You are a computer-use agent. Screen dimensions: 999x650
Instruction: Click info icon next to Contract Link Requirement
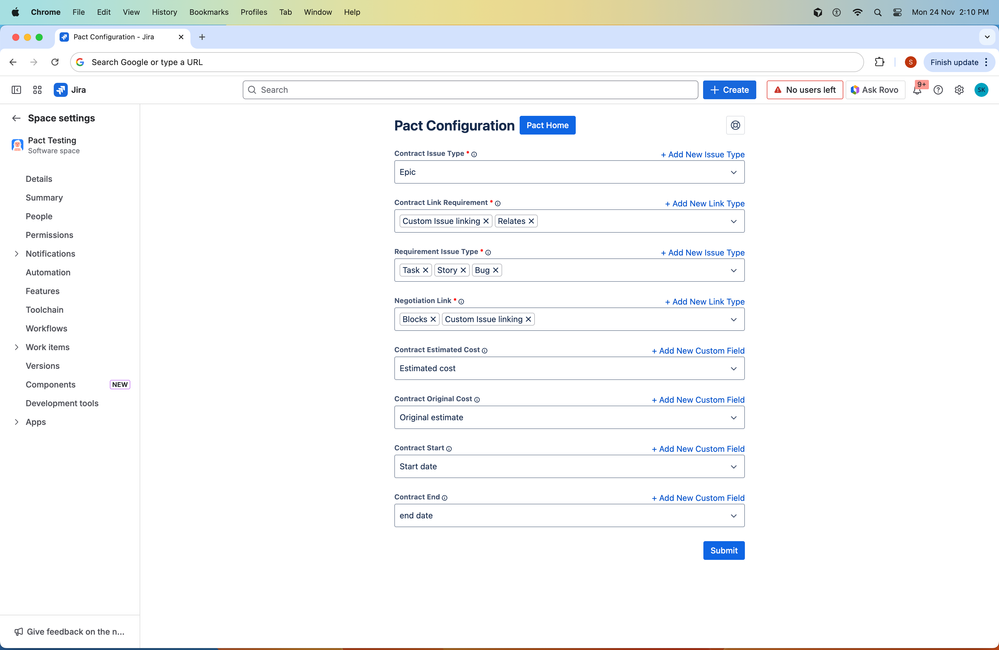coord(498,203)
